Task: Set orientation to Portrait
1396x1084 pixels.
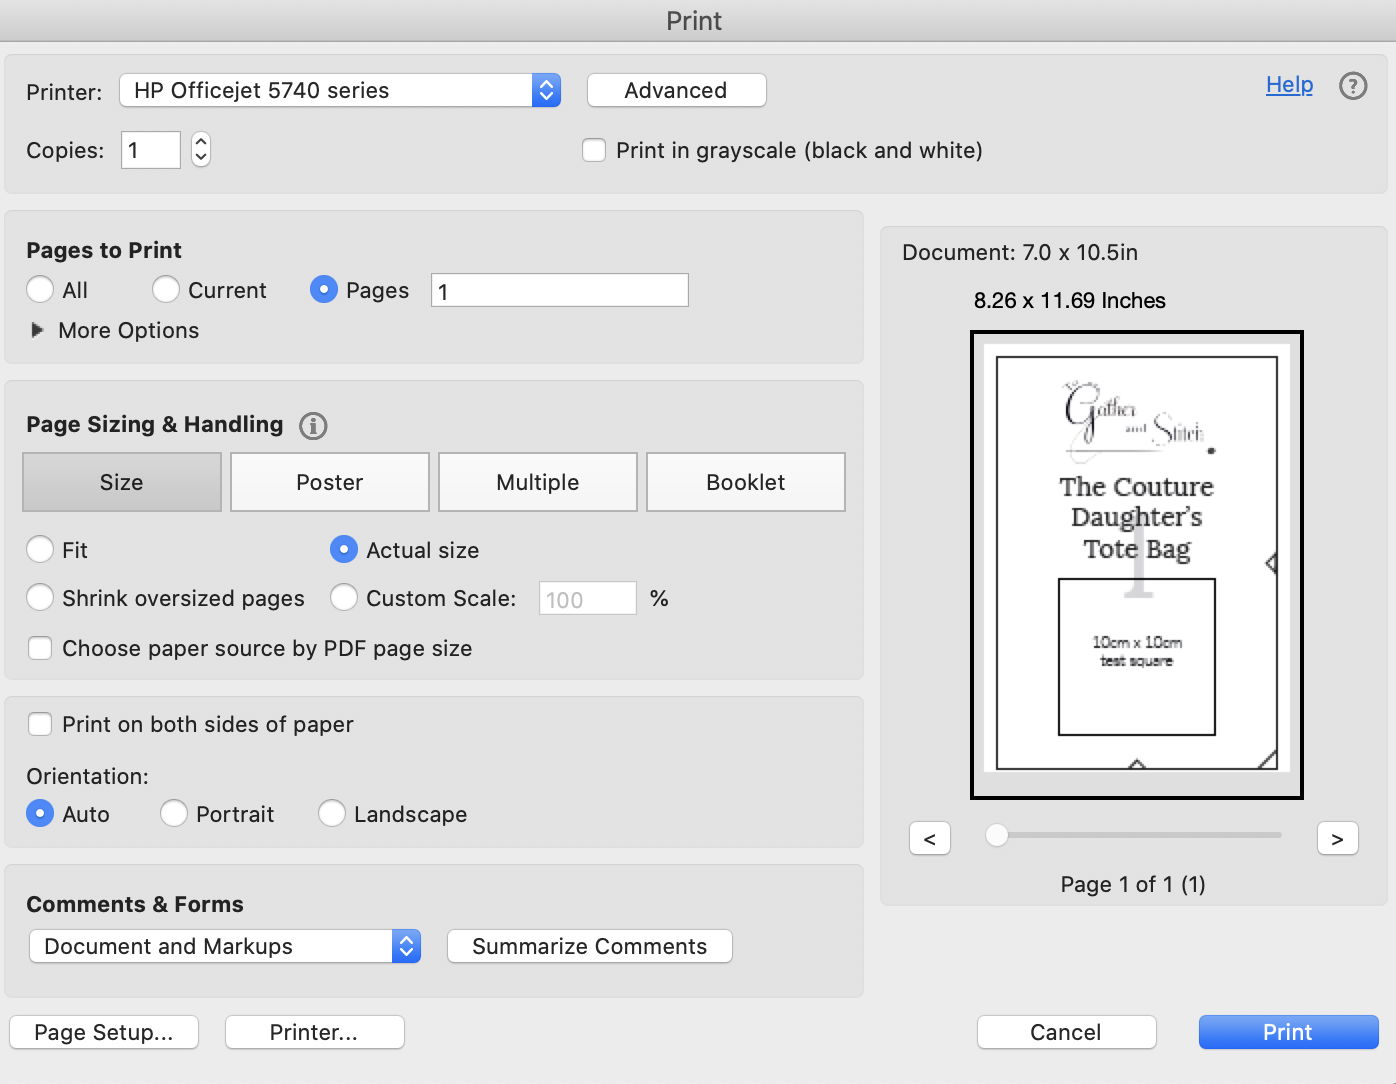Action: tap(174, 813)
